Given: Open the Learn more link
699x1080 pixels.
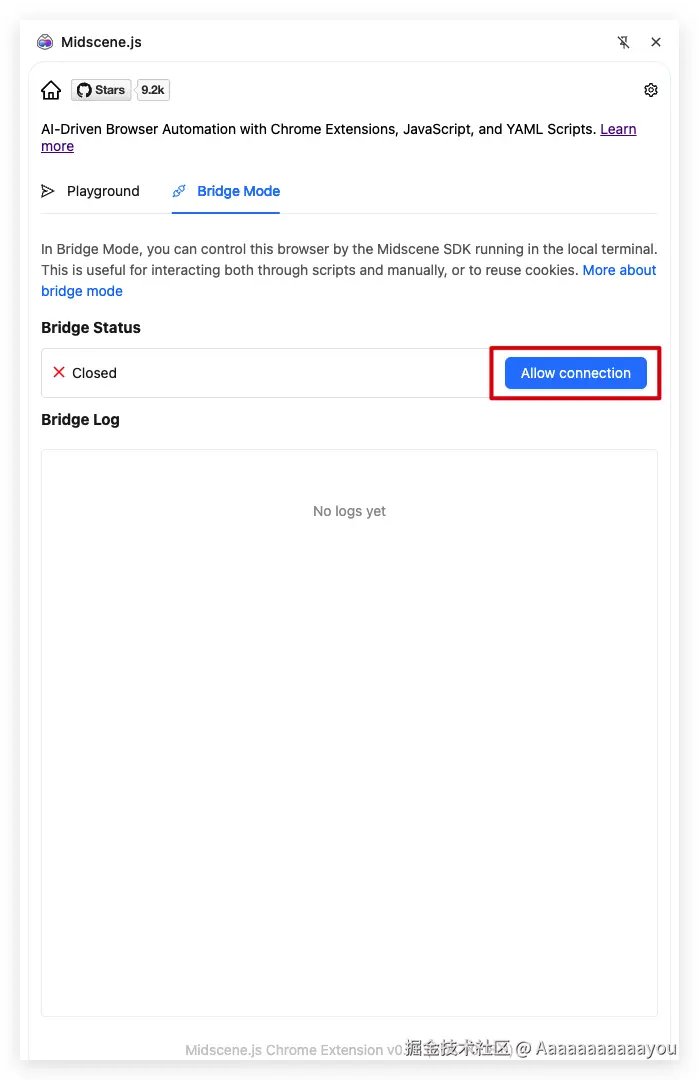Looking at the screenshot, I should coord(618,129).
